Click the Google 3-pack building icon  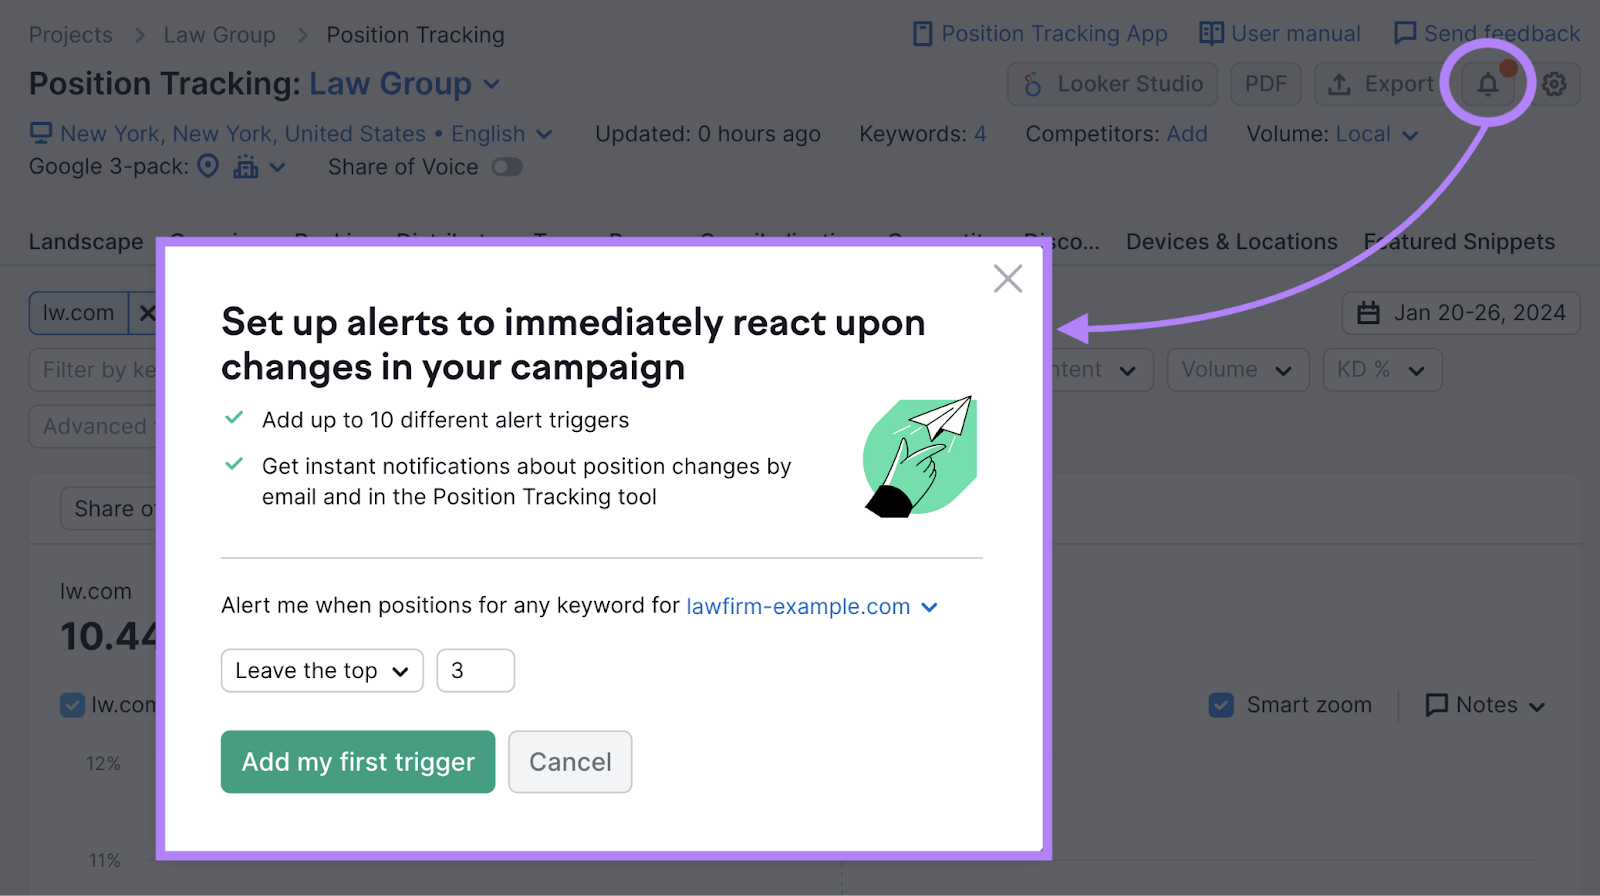246,167
